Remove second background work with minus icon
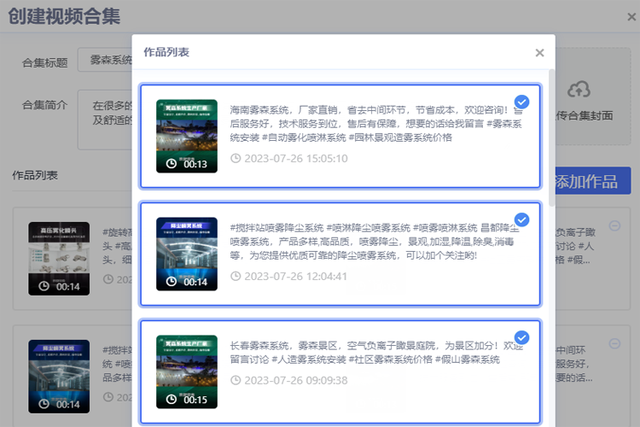The height and width of the screenshot is (427, 640). [615, 344]
